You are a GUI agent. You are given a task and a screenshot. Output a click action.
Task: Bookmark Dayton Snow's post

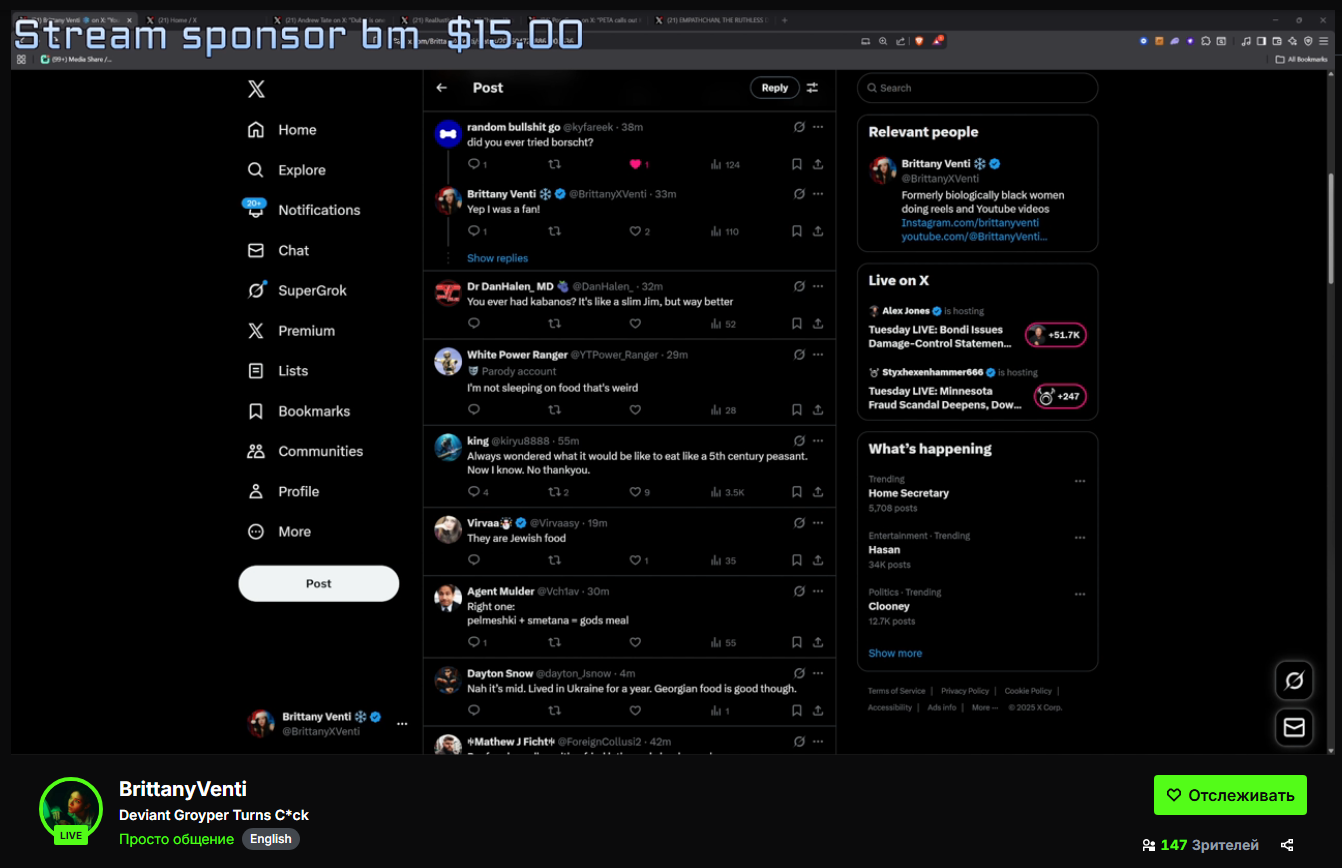(797, 711)
